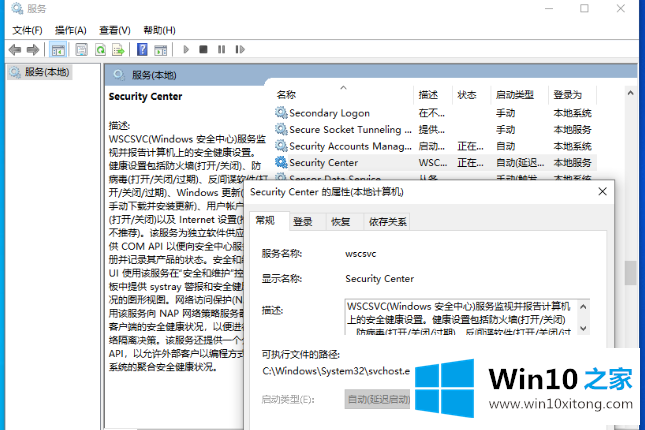Open the 启动类型 startup type dropdown
This screenshot has width=645, height=430.
(378, 399)
